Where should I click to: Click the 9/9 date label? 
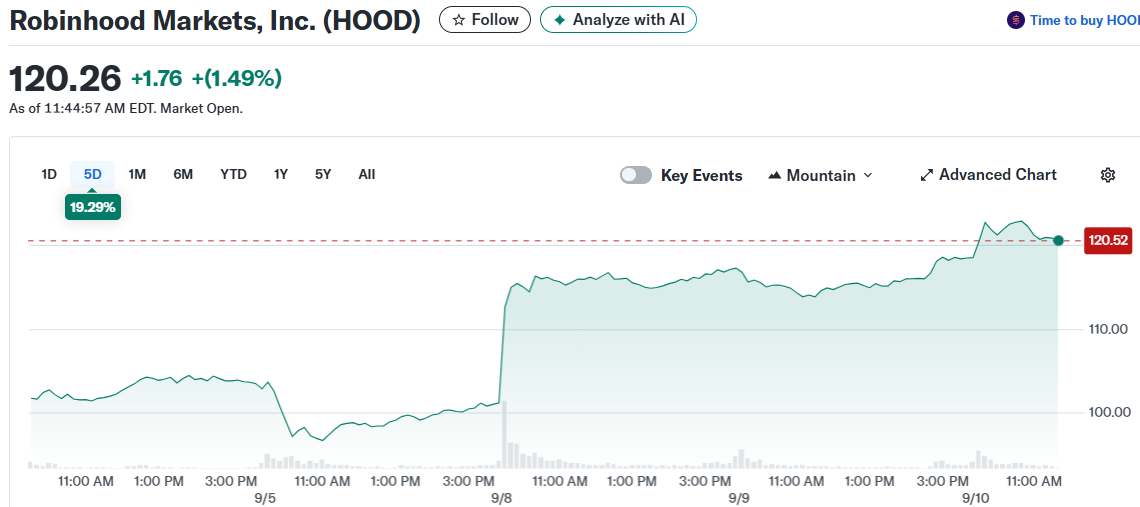pyautogui.click(x=739, y=498)
